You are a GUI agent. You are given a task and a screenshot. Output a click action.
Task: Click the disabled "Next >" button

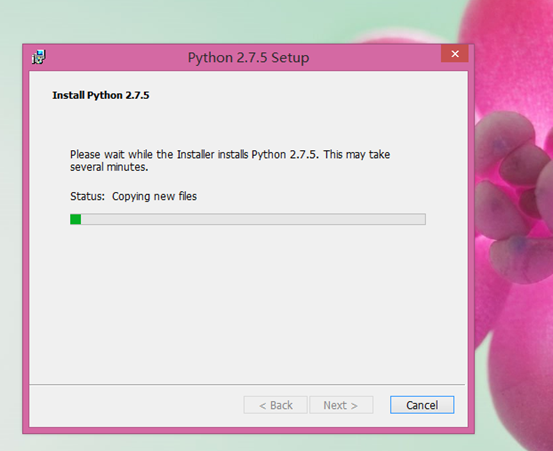click(341, 405)
